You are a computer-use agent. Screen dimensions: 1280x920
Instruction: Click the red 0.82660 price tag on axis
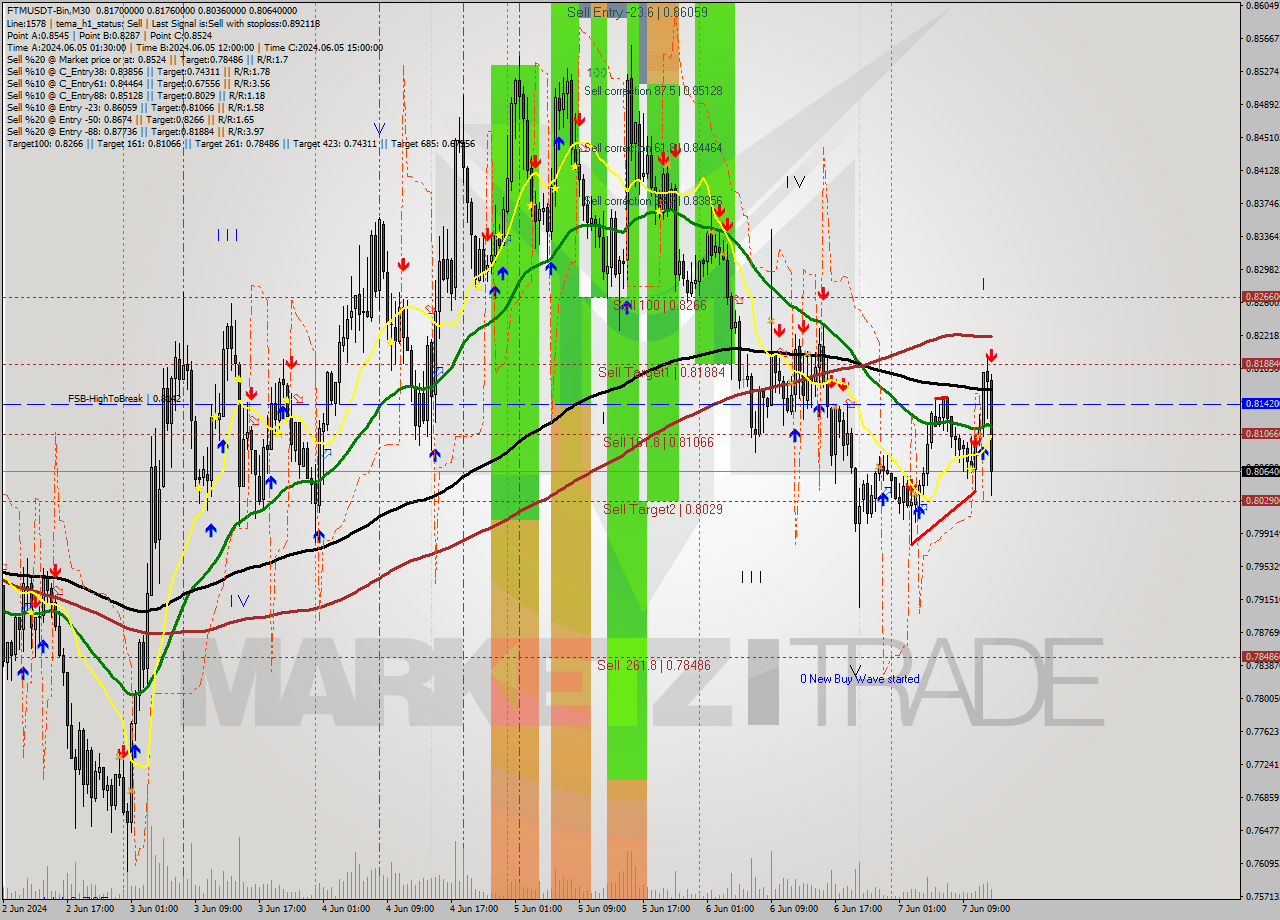click(x=1260, y=297)
